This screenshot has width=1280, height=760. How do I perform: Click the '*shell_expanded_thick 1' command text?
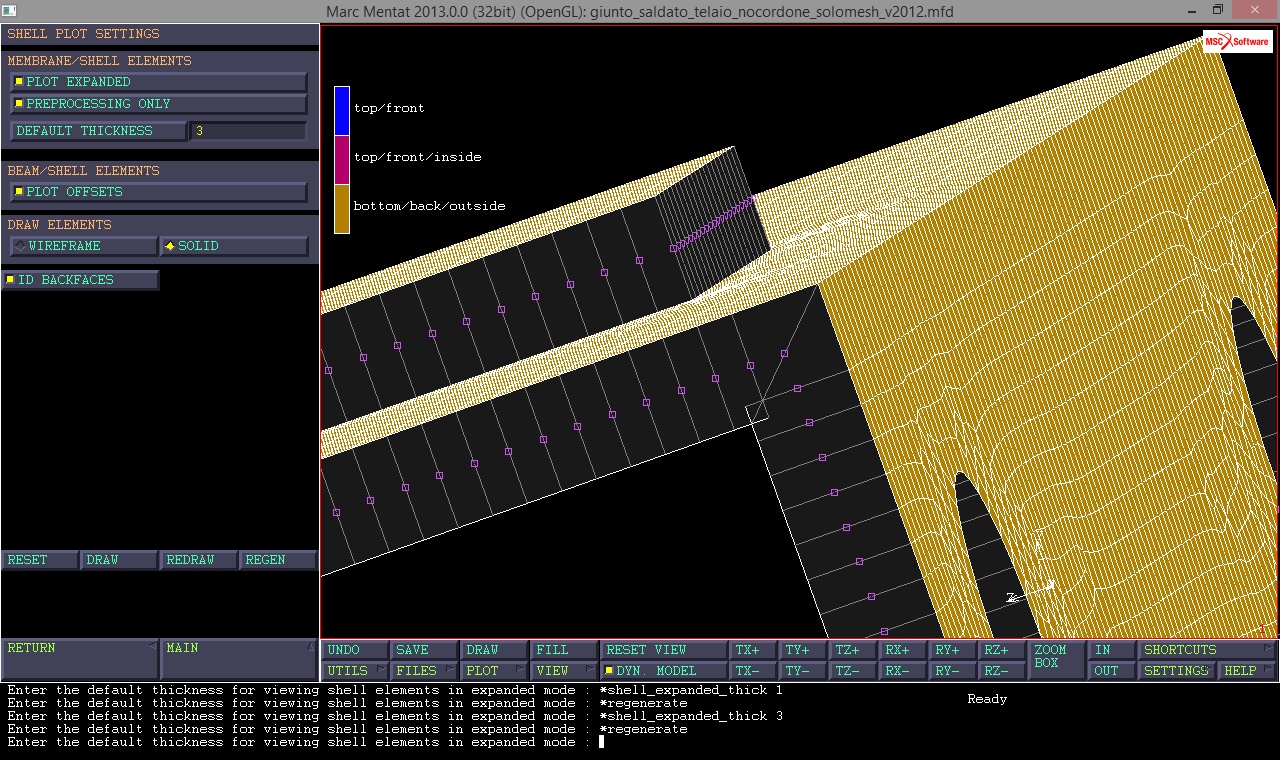click(691, 690)
